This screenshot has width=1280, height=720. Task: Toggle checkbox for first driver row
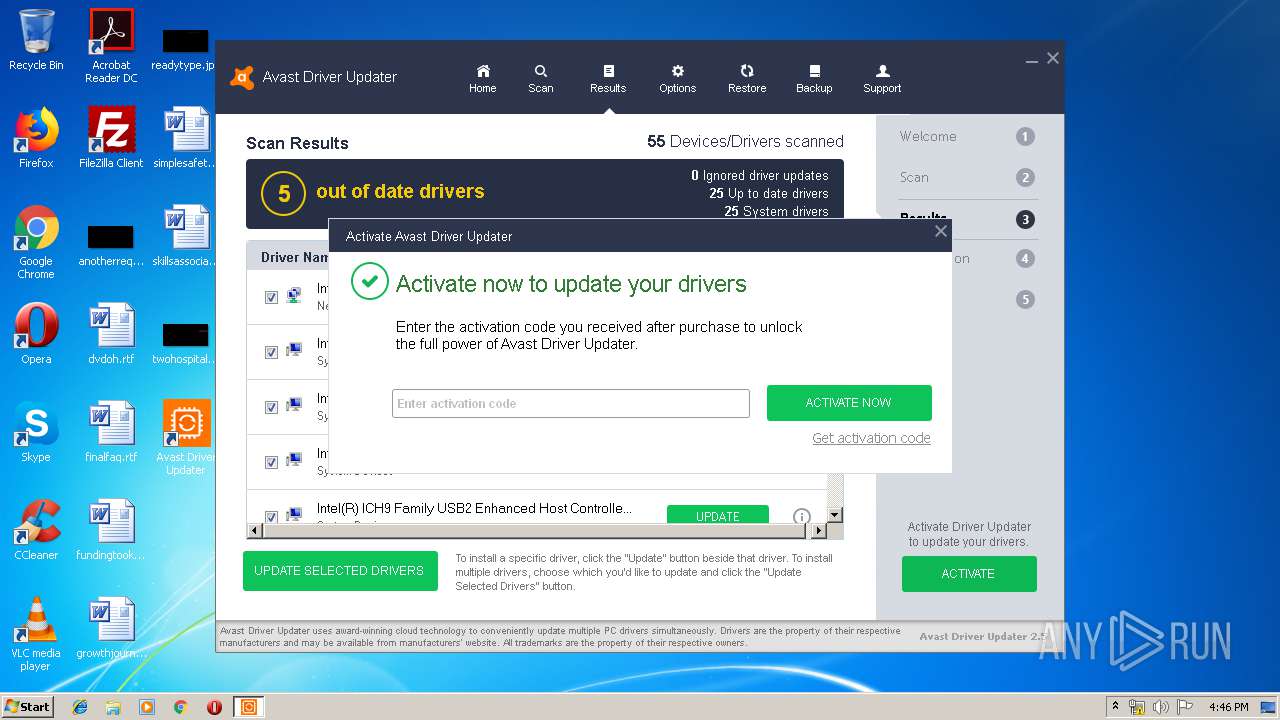coord(271,297)
